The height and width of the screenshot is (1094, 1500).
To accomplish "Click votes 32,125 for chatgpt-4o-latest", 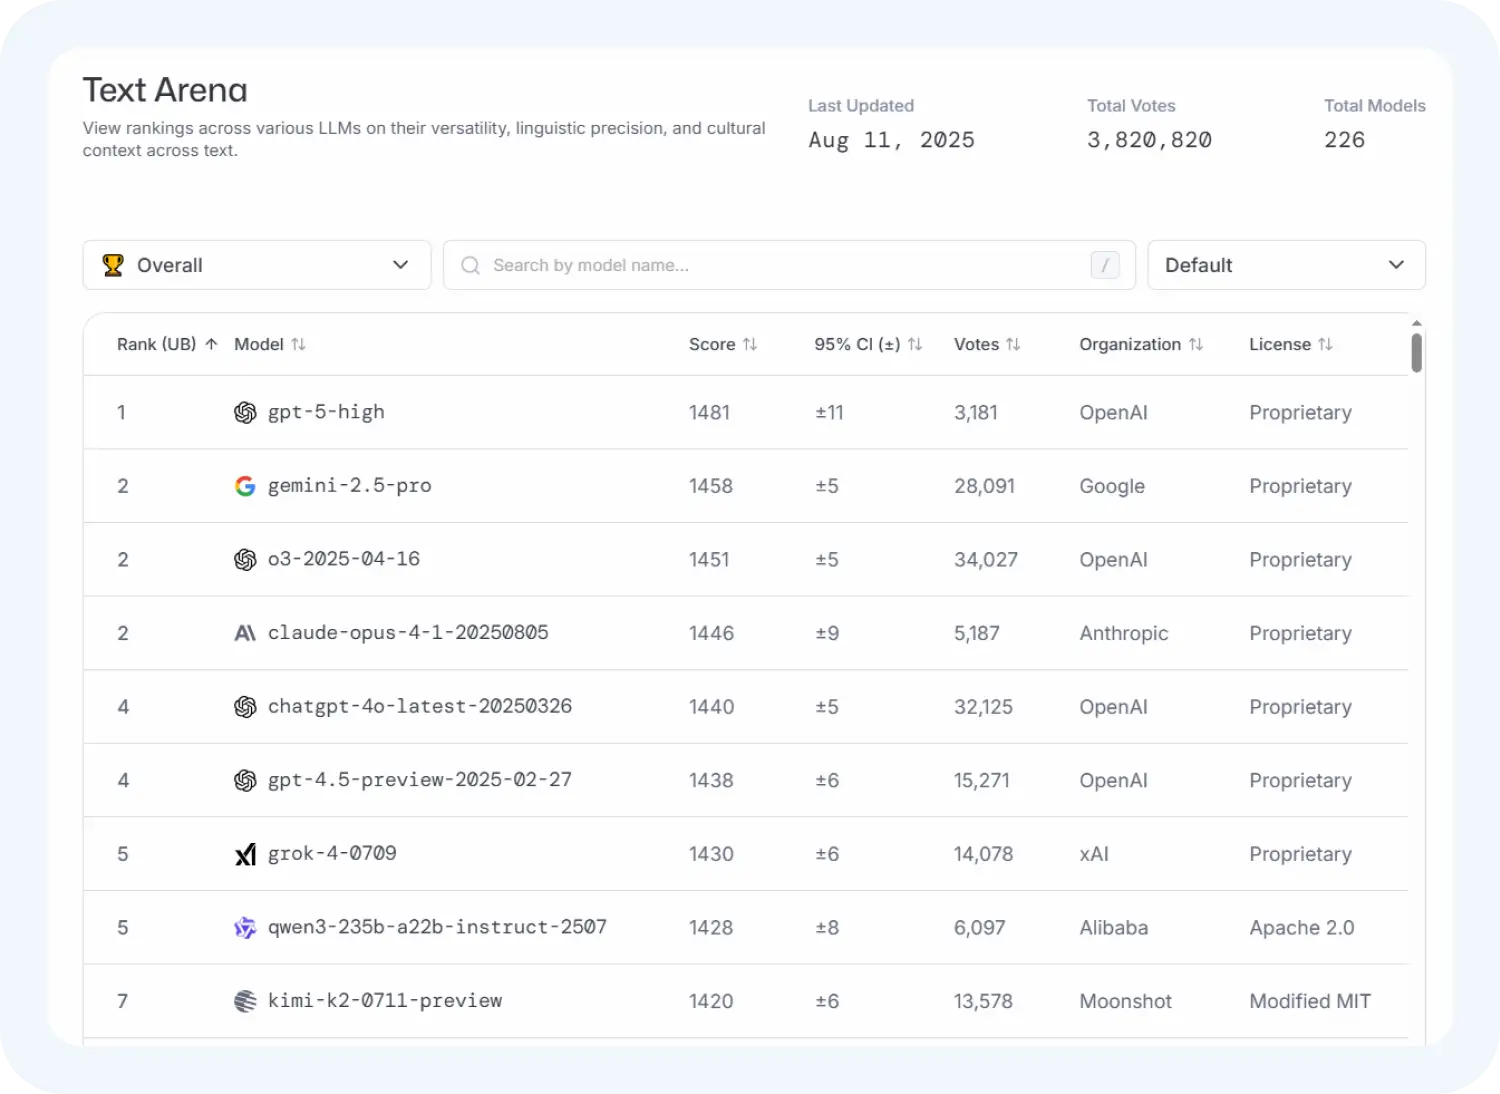I will point(983,707).
